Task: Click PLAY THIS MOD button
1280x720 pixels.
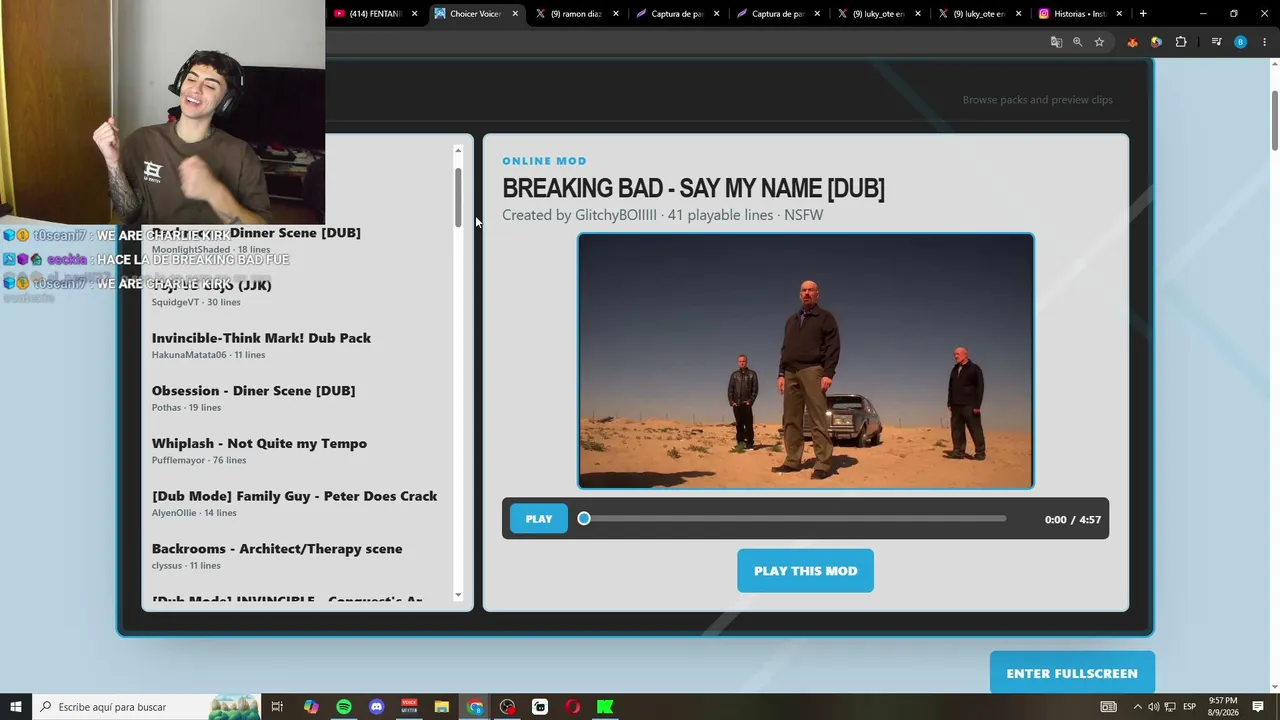Action: point(805,571)
